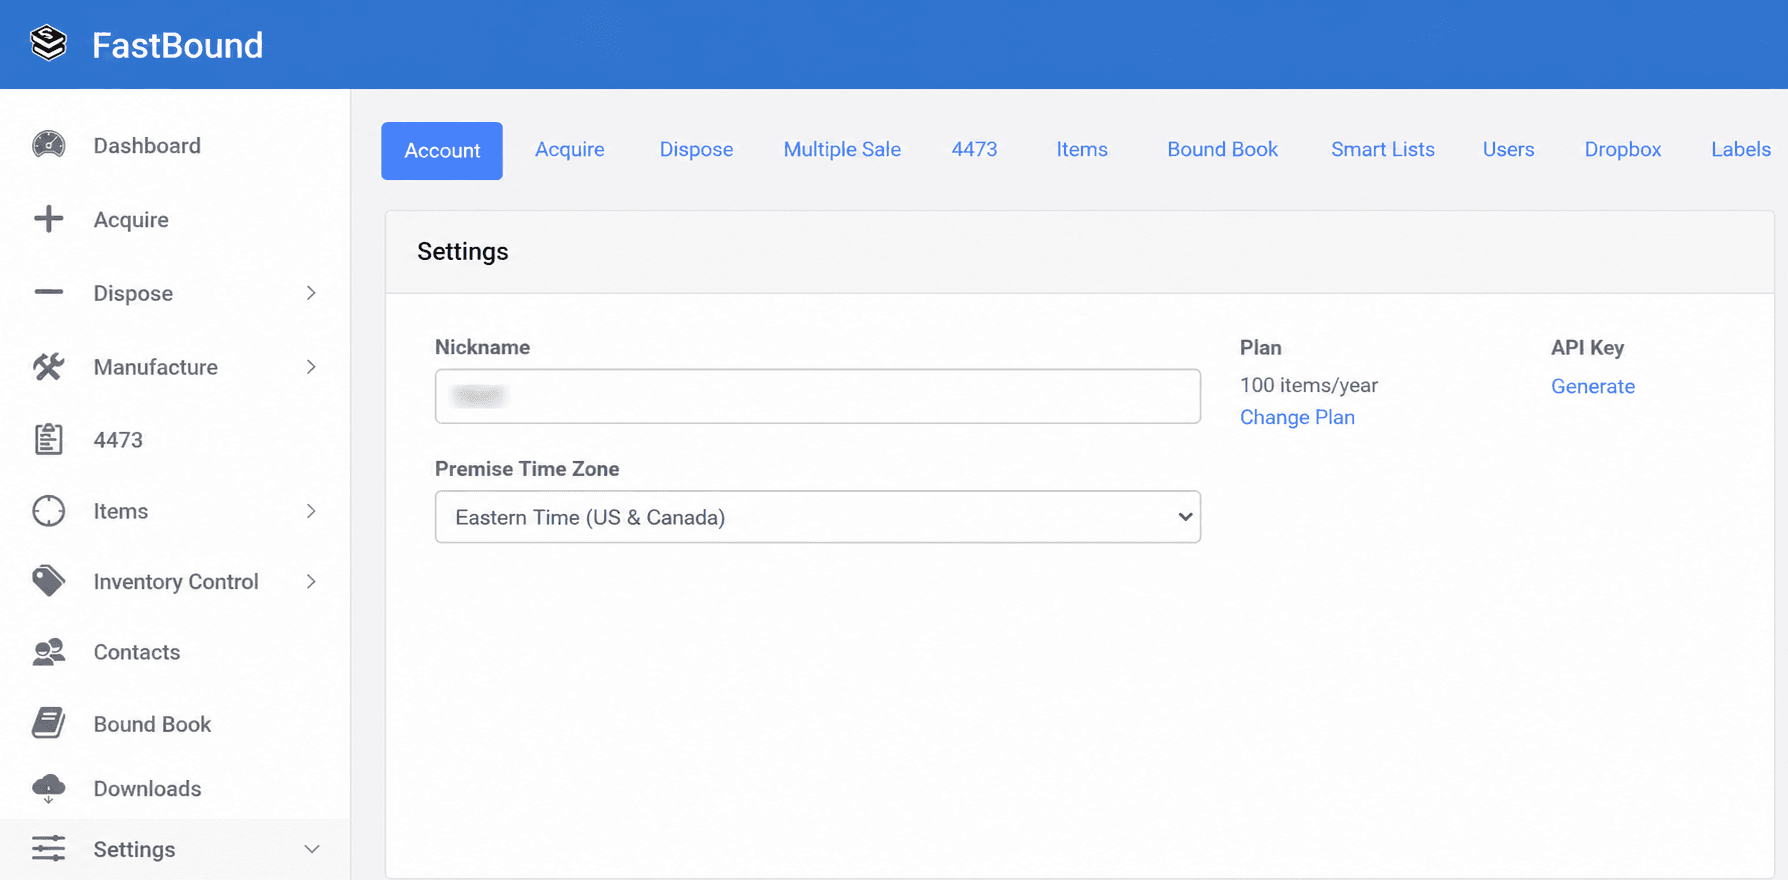
Task: Click the Items crosshair icon
Action: click(48, 511)
